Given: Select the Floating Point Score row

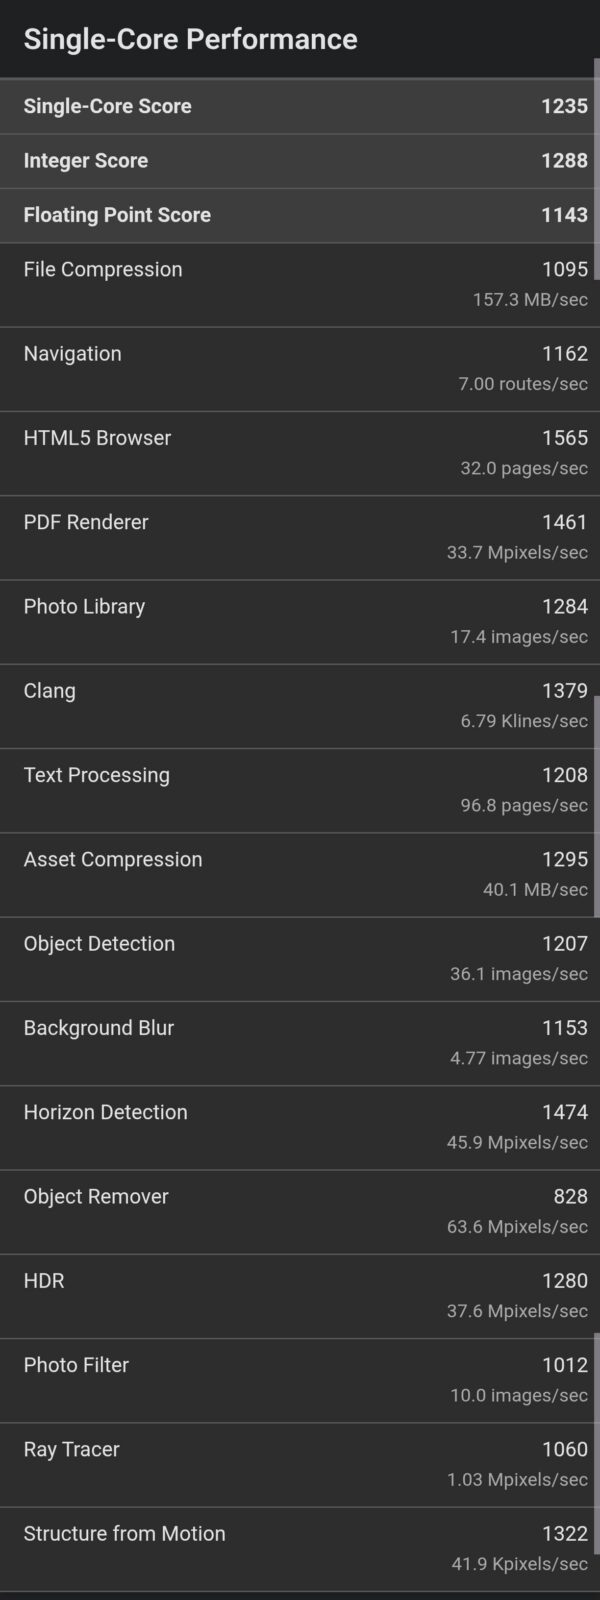Looking at the screenshot, I should 300,215.
